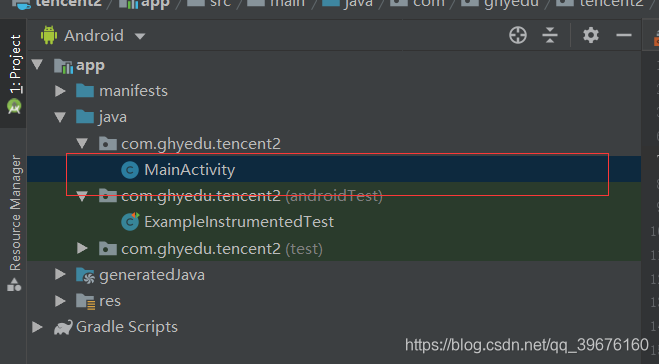Expand the com.ghyedu.tencent2 (test) package
The image size is (659, 364).
tap(82, 248)
